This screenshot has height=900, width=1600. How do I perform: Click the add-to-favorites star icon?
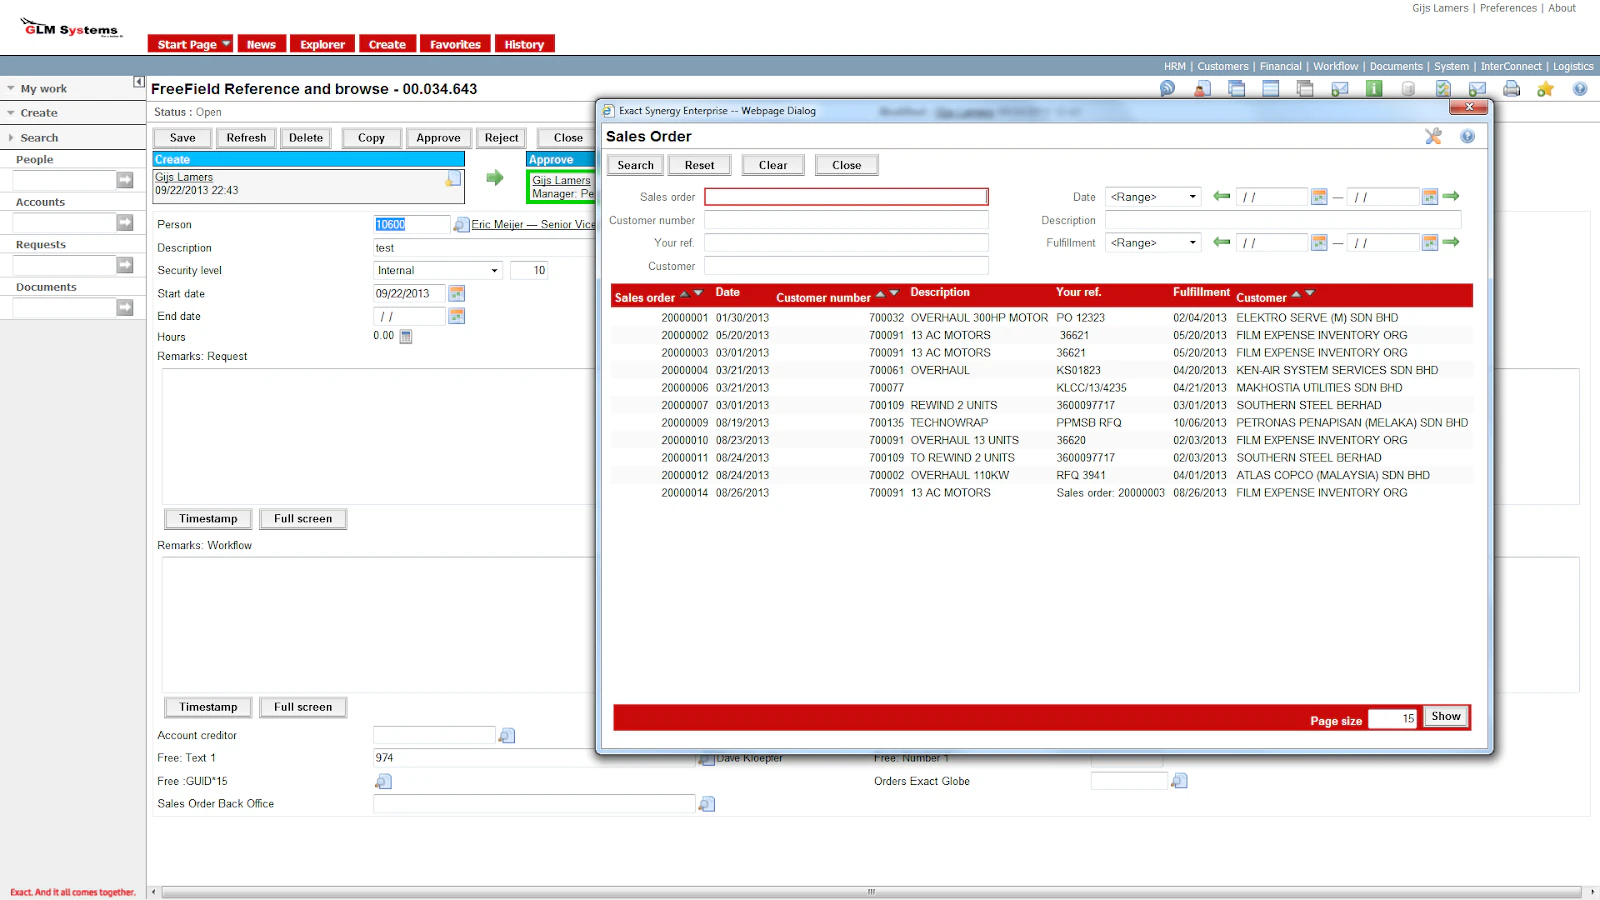tap(1545, 88)
